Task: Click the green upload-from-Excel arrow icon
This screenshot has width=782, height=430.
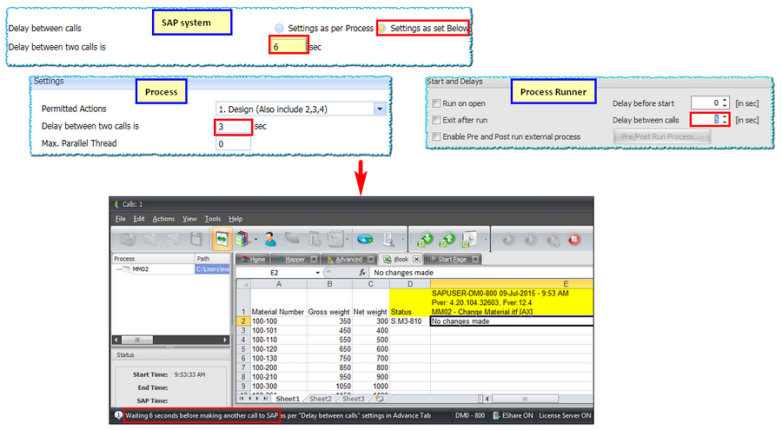Action: point(447,239)
